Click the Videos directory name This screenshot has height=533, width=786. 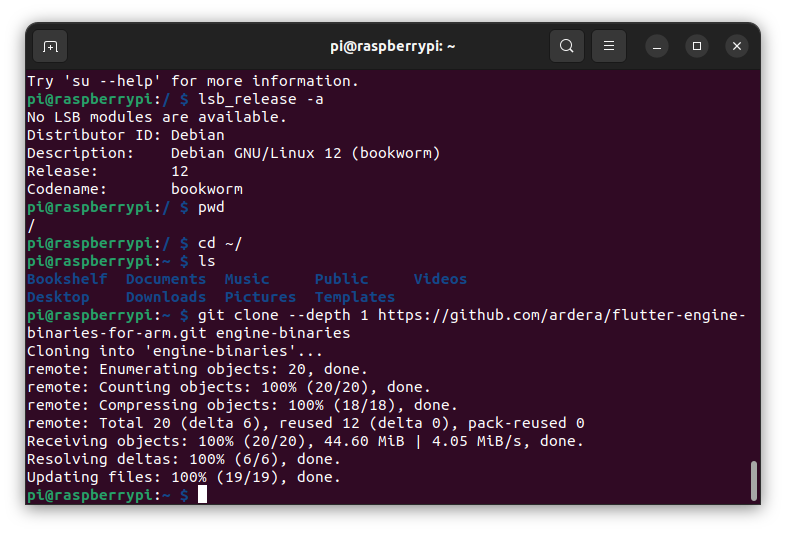(x=440, y=279)
